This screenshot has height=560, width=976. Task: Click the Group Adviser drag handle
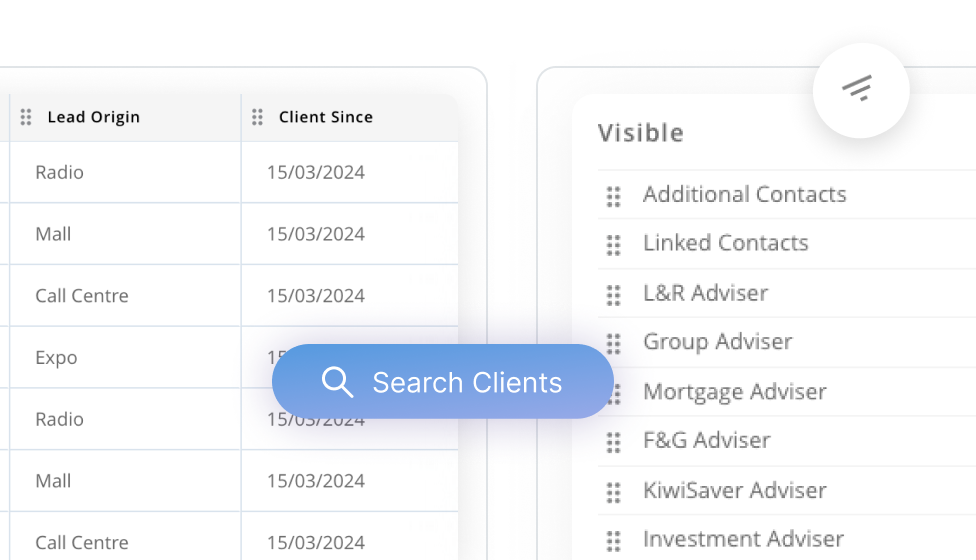coord(614,343)
